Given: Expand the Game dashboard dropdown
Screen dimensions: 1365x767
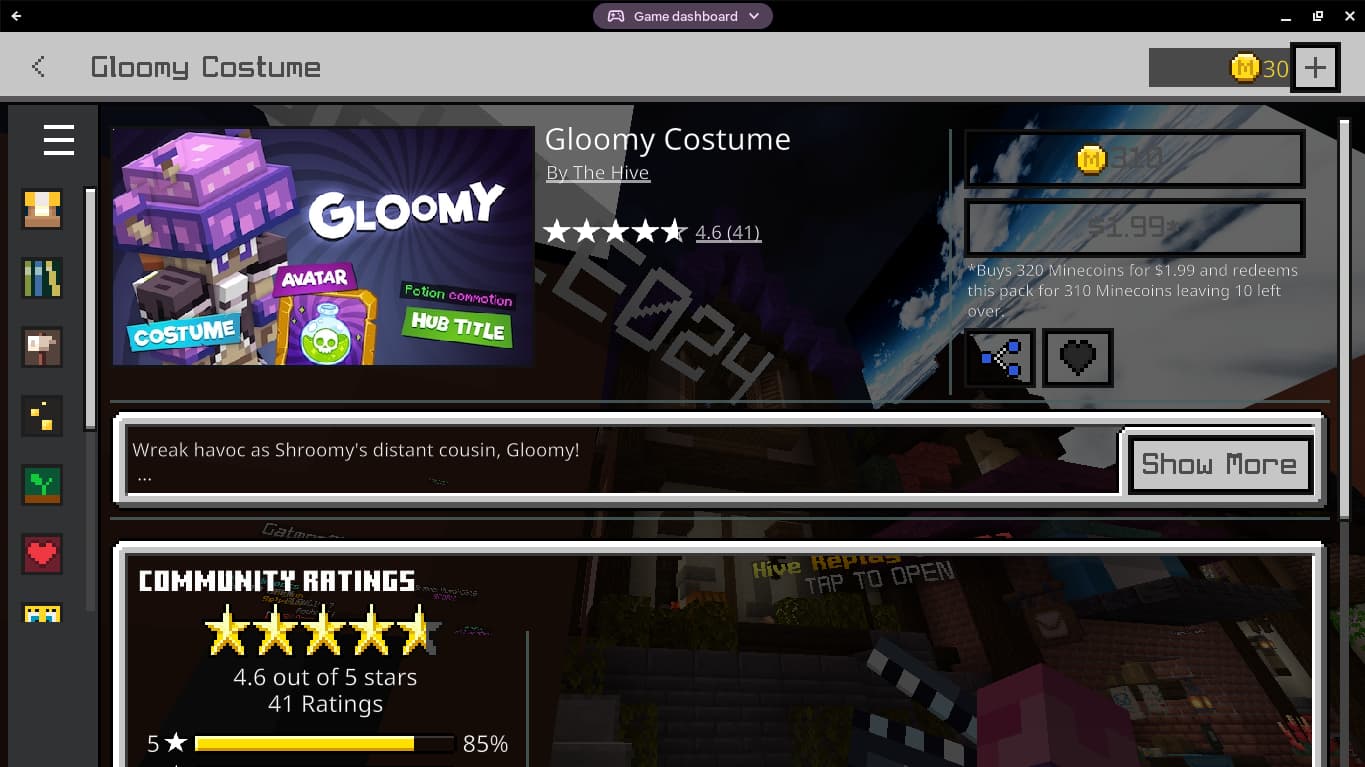Looking at the screenshot, I should tap(683, 16).
